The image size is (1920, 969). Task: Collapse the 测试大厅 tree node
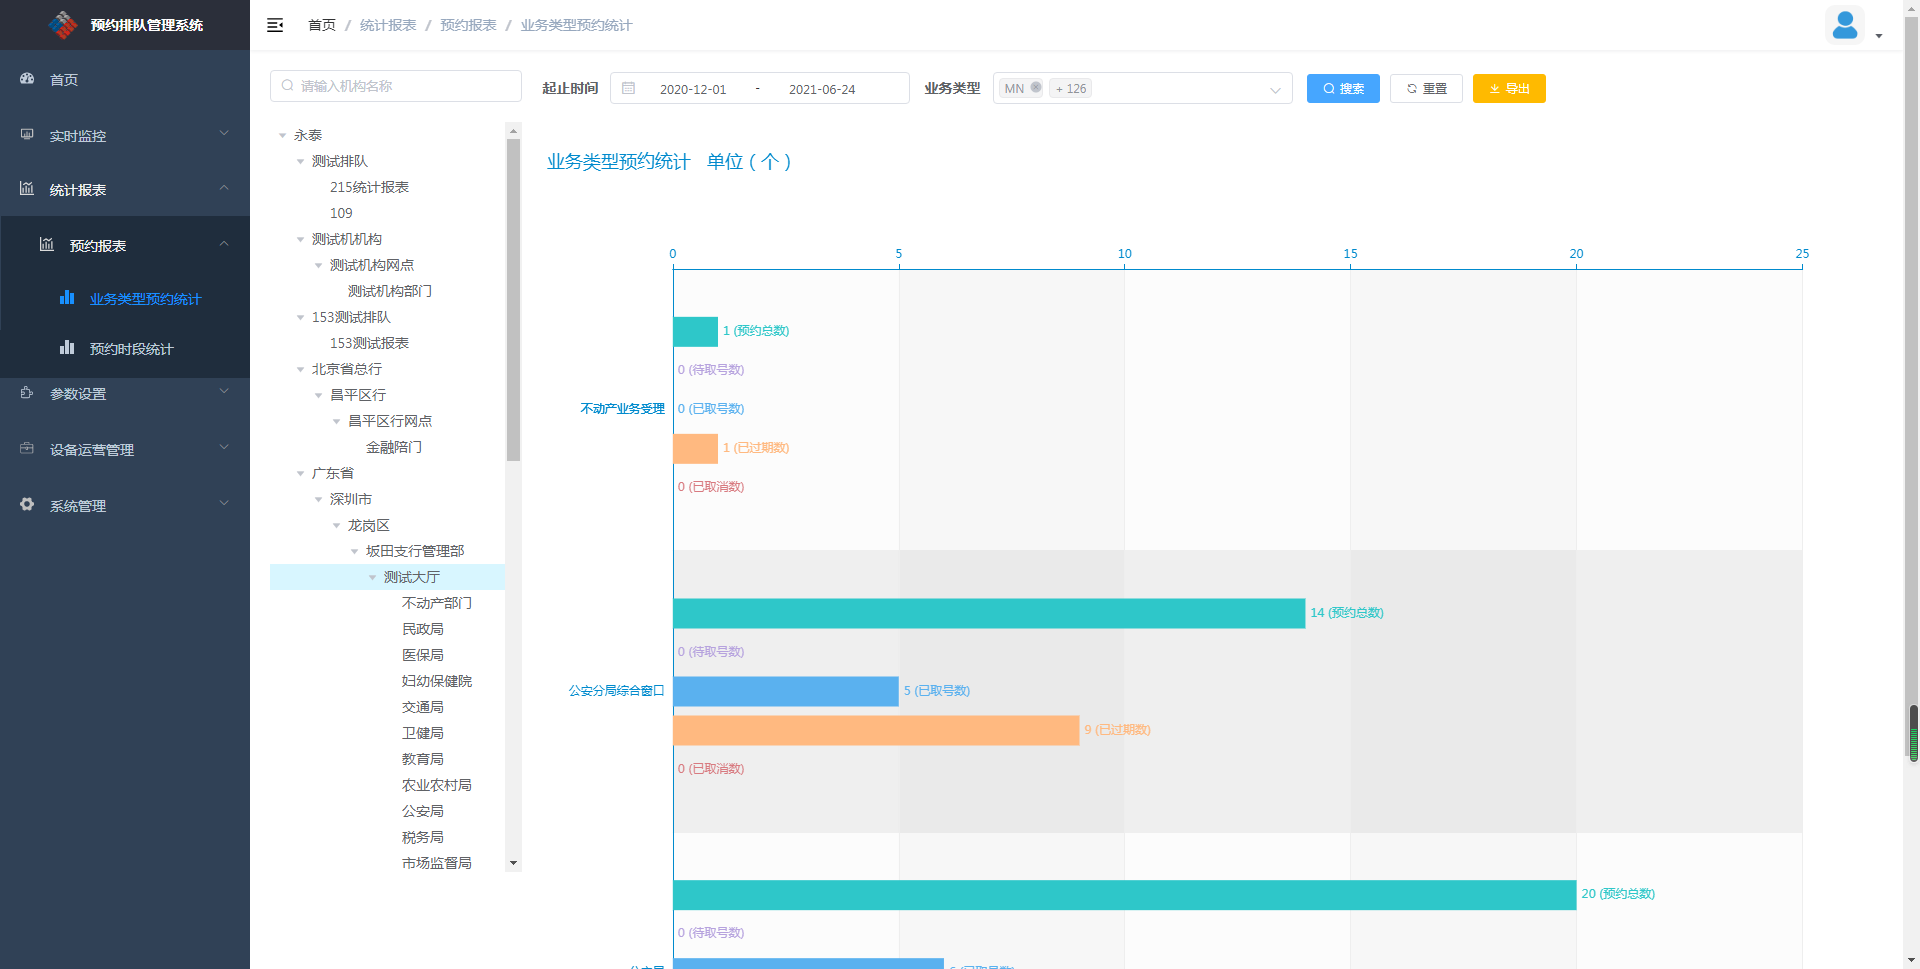click(373, 577)
